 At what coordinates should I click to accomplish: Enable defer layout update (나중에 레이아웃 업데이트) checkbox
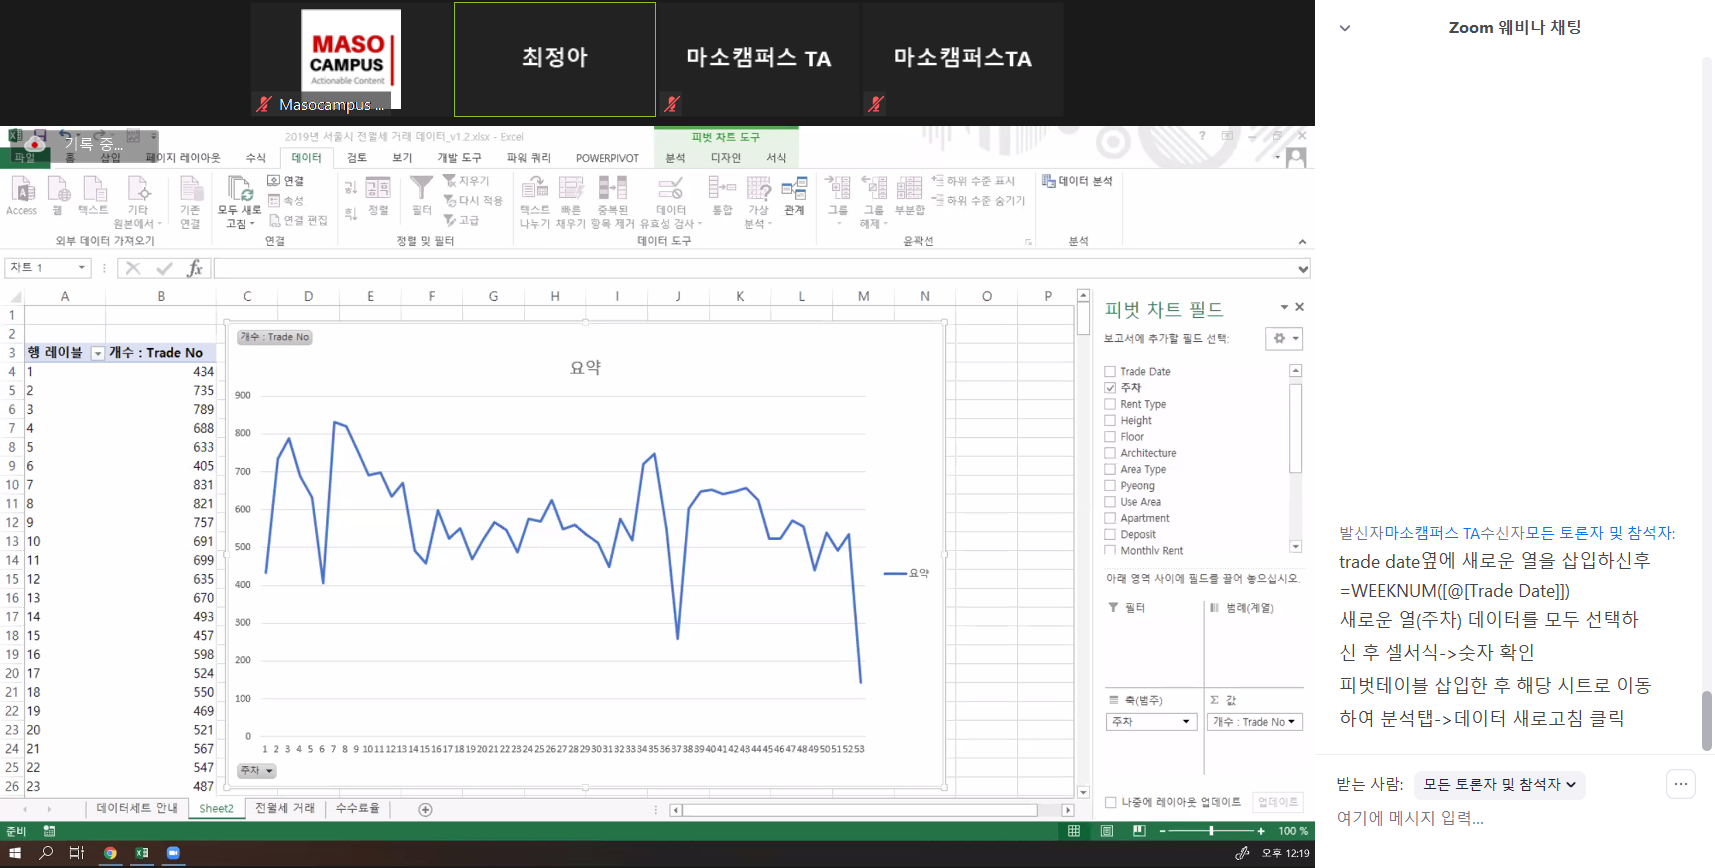(x=1110, y=802)
